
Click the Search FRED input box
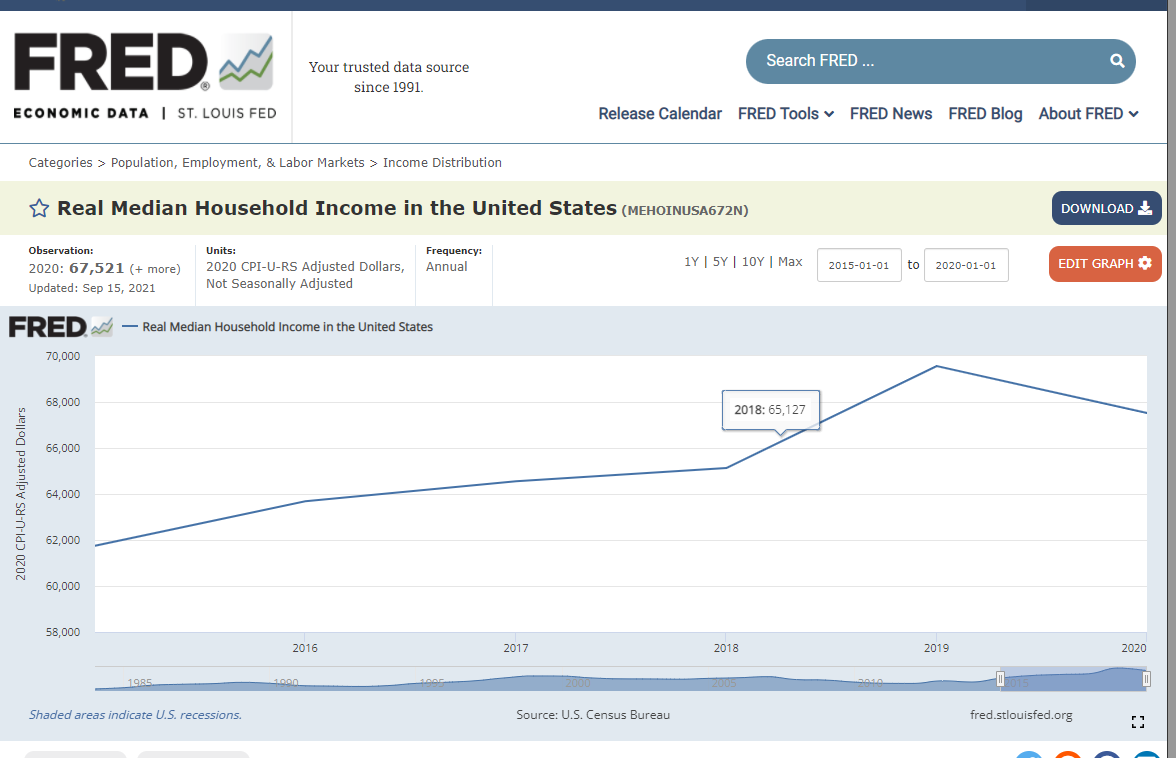tap(930, 61)
